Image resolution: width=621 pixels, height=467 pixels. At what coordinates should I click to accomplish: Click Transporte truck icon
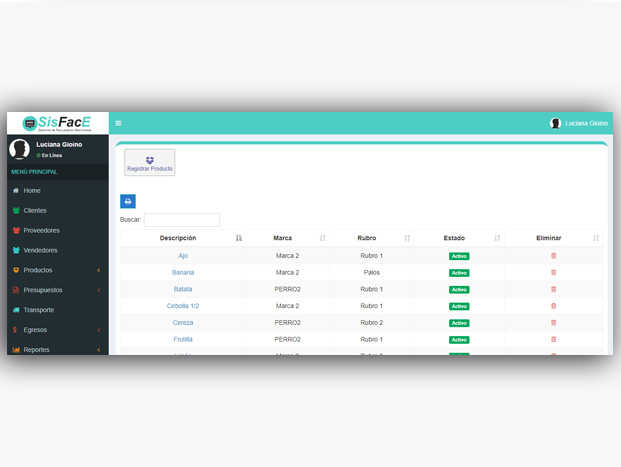tap(16, 310)
